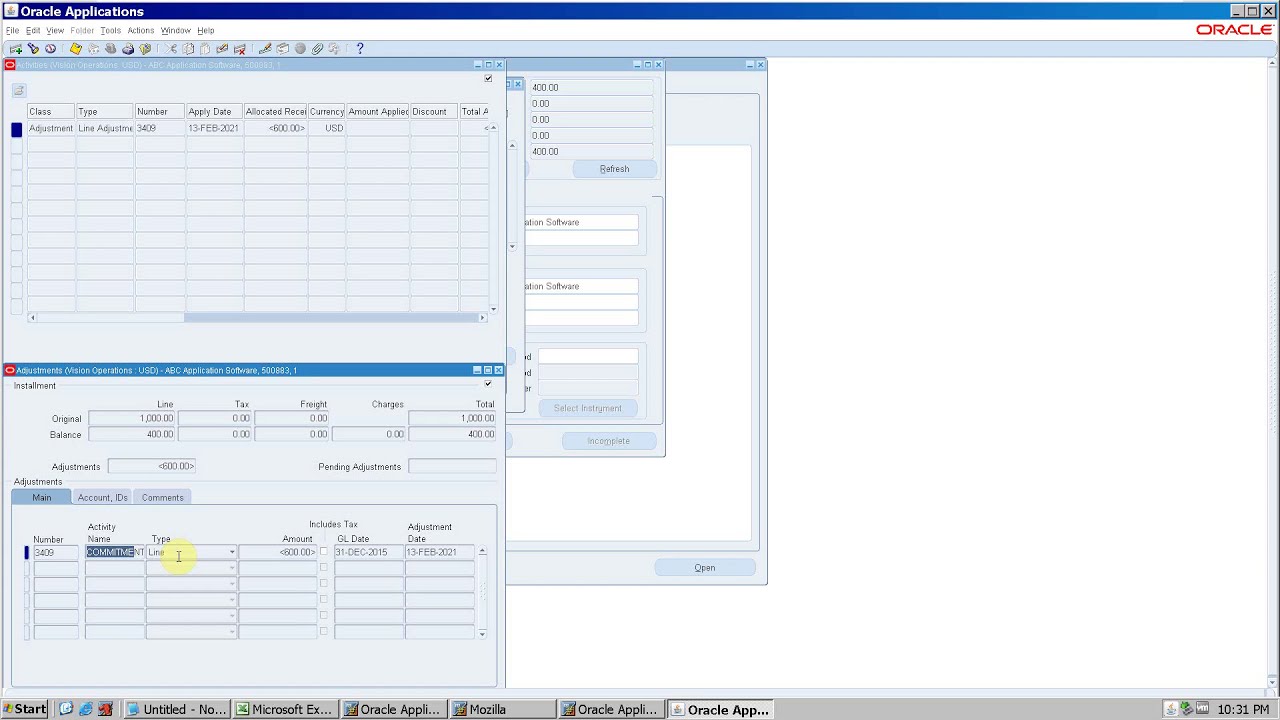Screen dimensions: 1280x720
Task: Click the Attachments paperclip toolbar icon
Action: 317,48
